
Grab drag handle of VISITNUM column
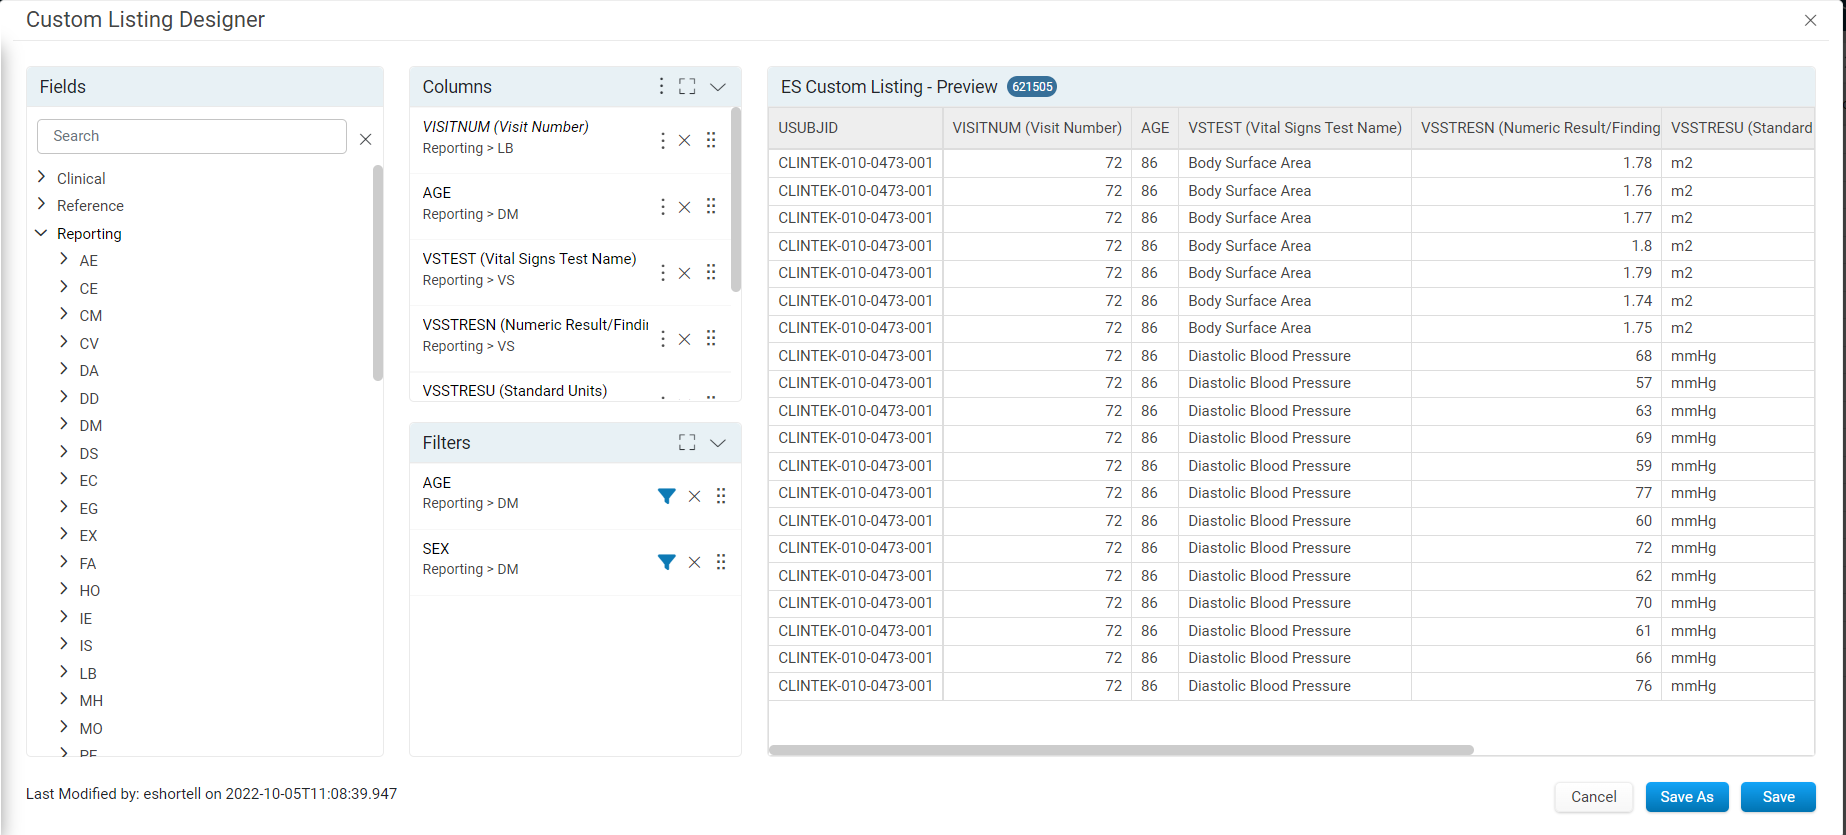click(x=711, y=140)
